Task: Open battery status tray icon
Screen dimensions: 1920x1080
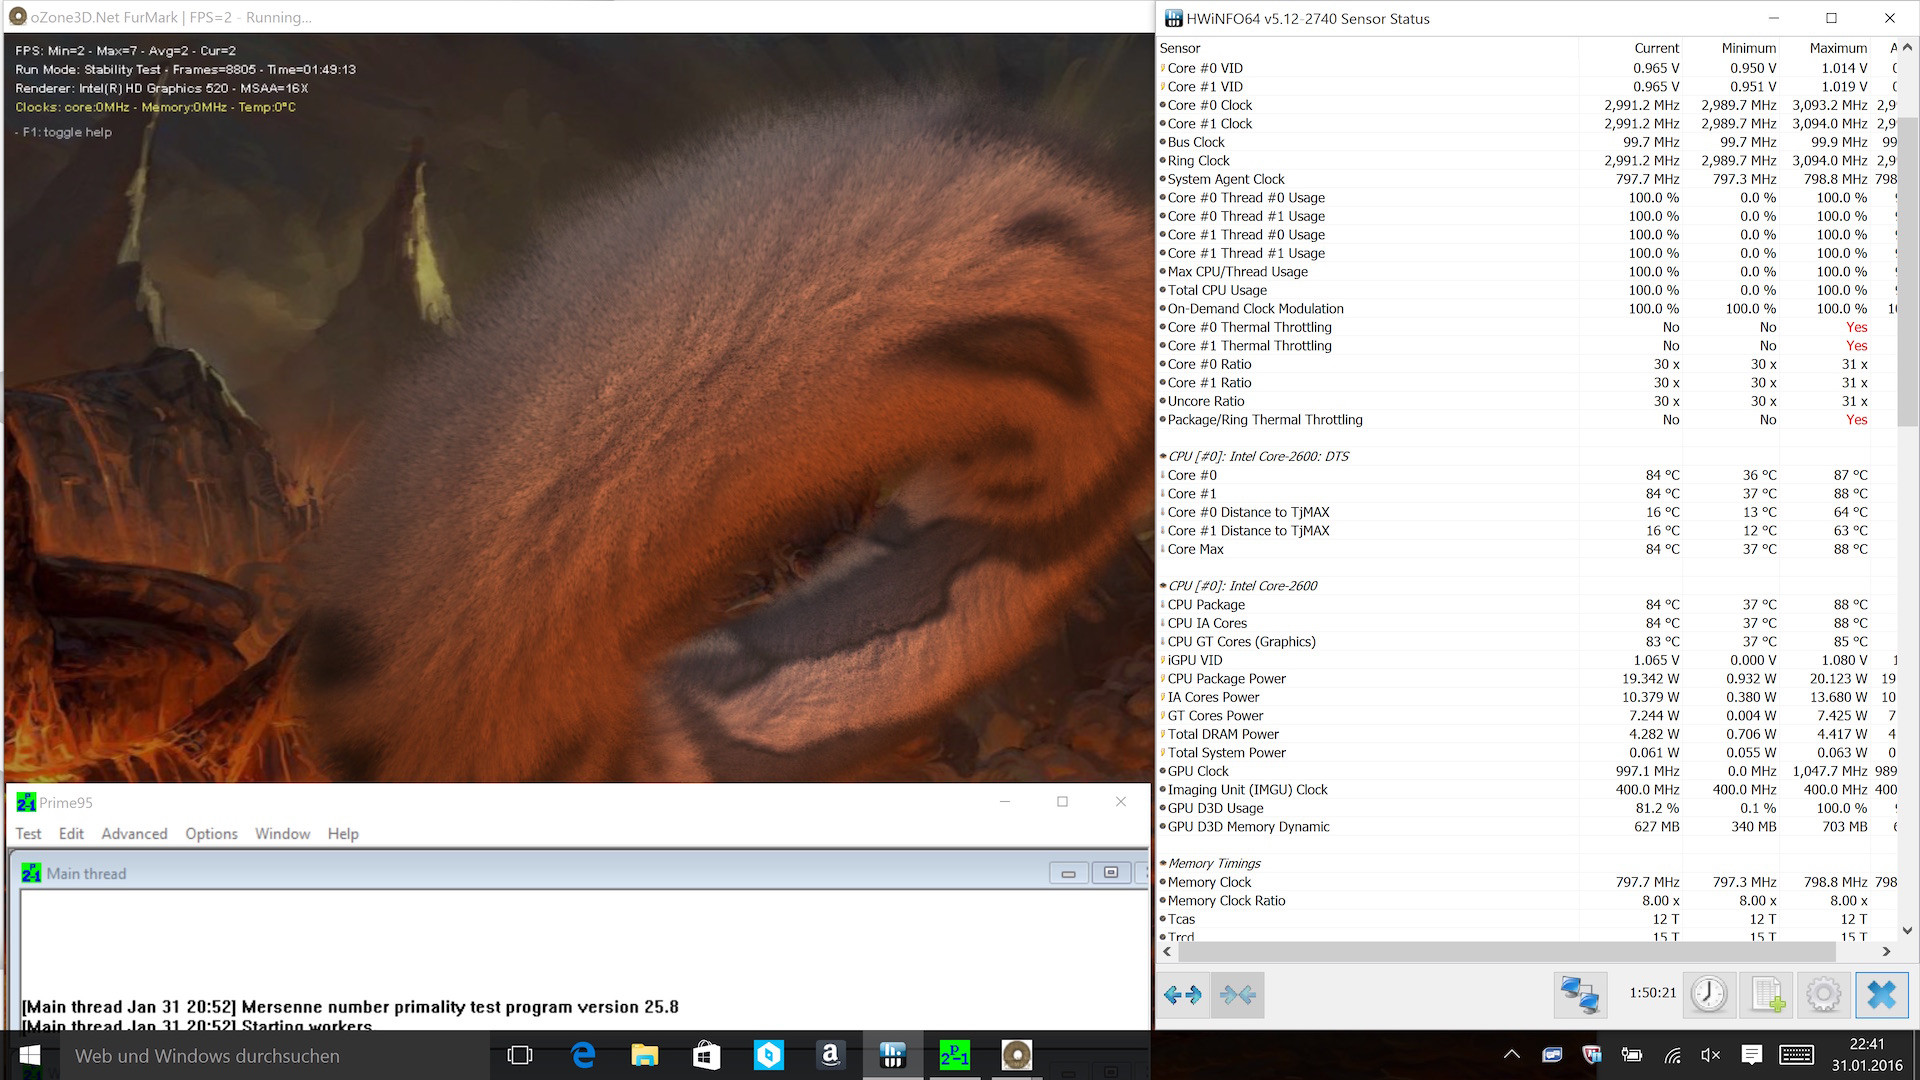Action: coord(1631,1055)
